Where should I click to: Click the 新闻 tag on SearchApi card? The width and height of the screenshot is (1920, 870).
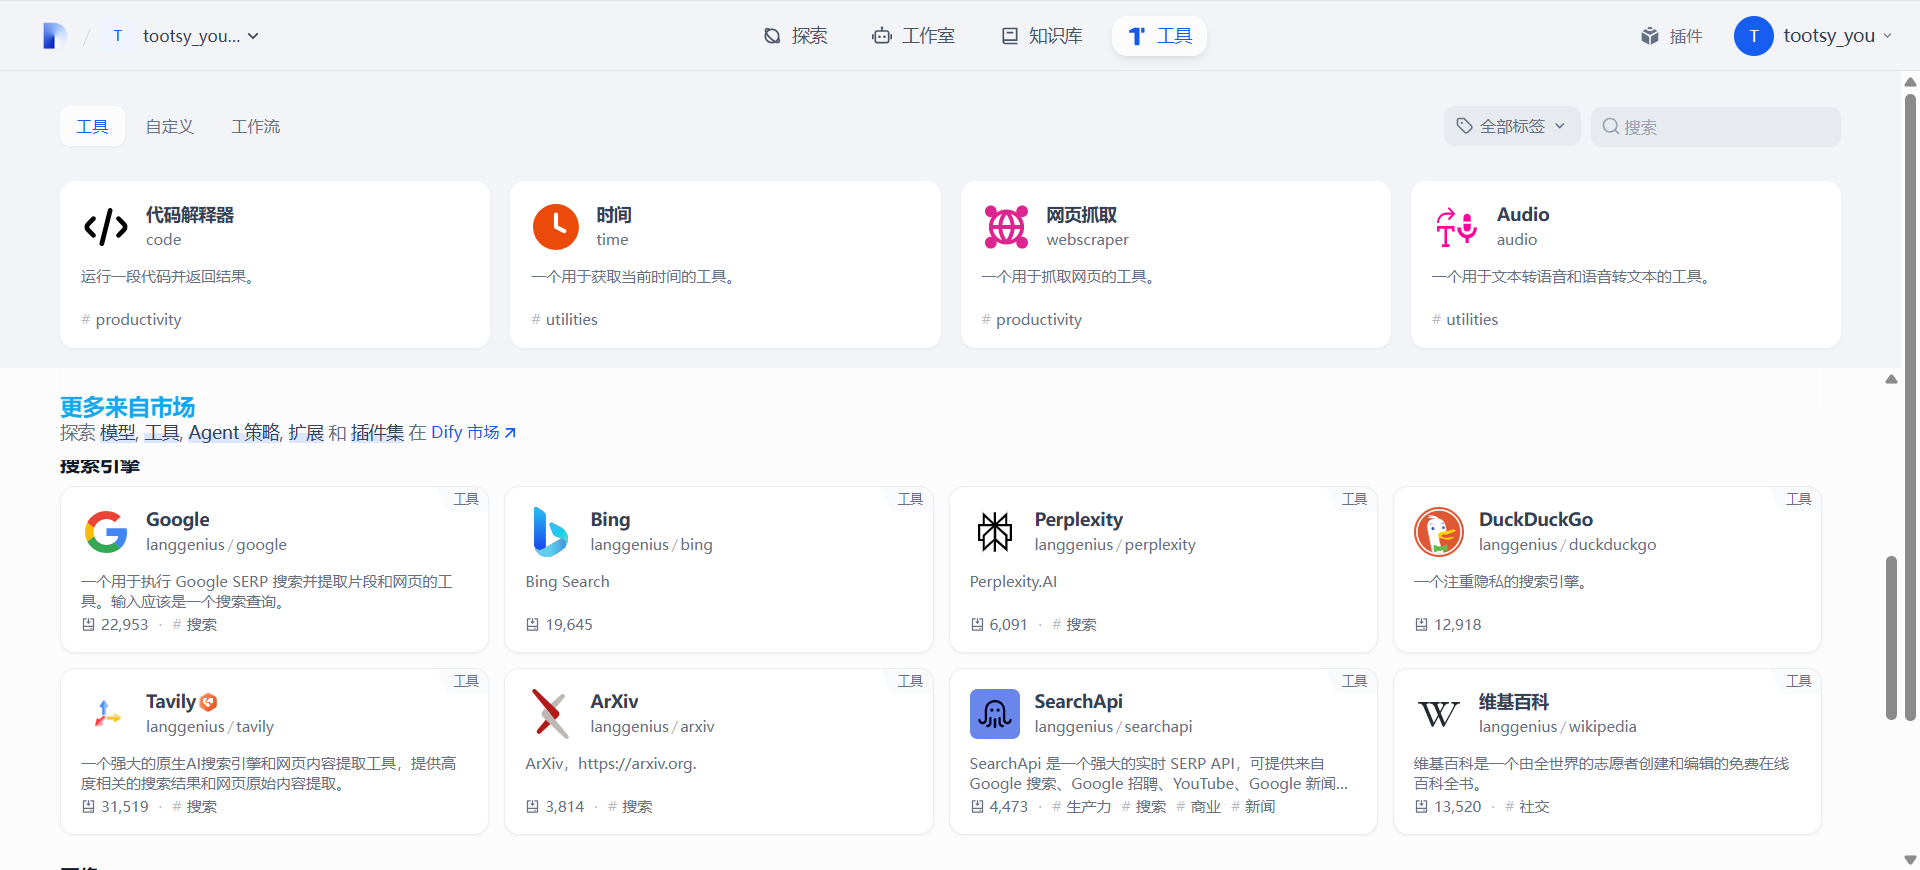pos(1253,806)
